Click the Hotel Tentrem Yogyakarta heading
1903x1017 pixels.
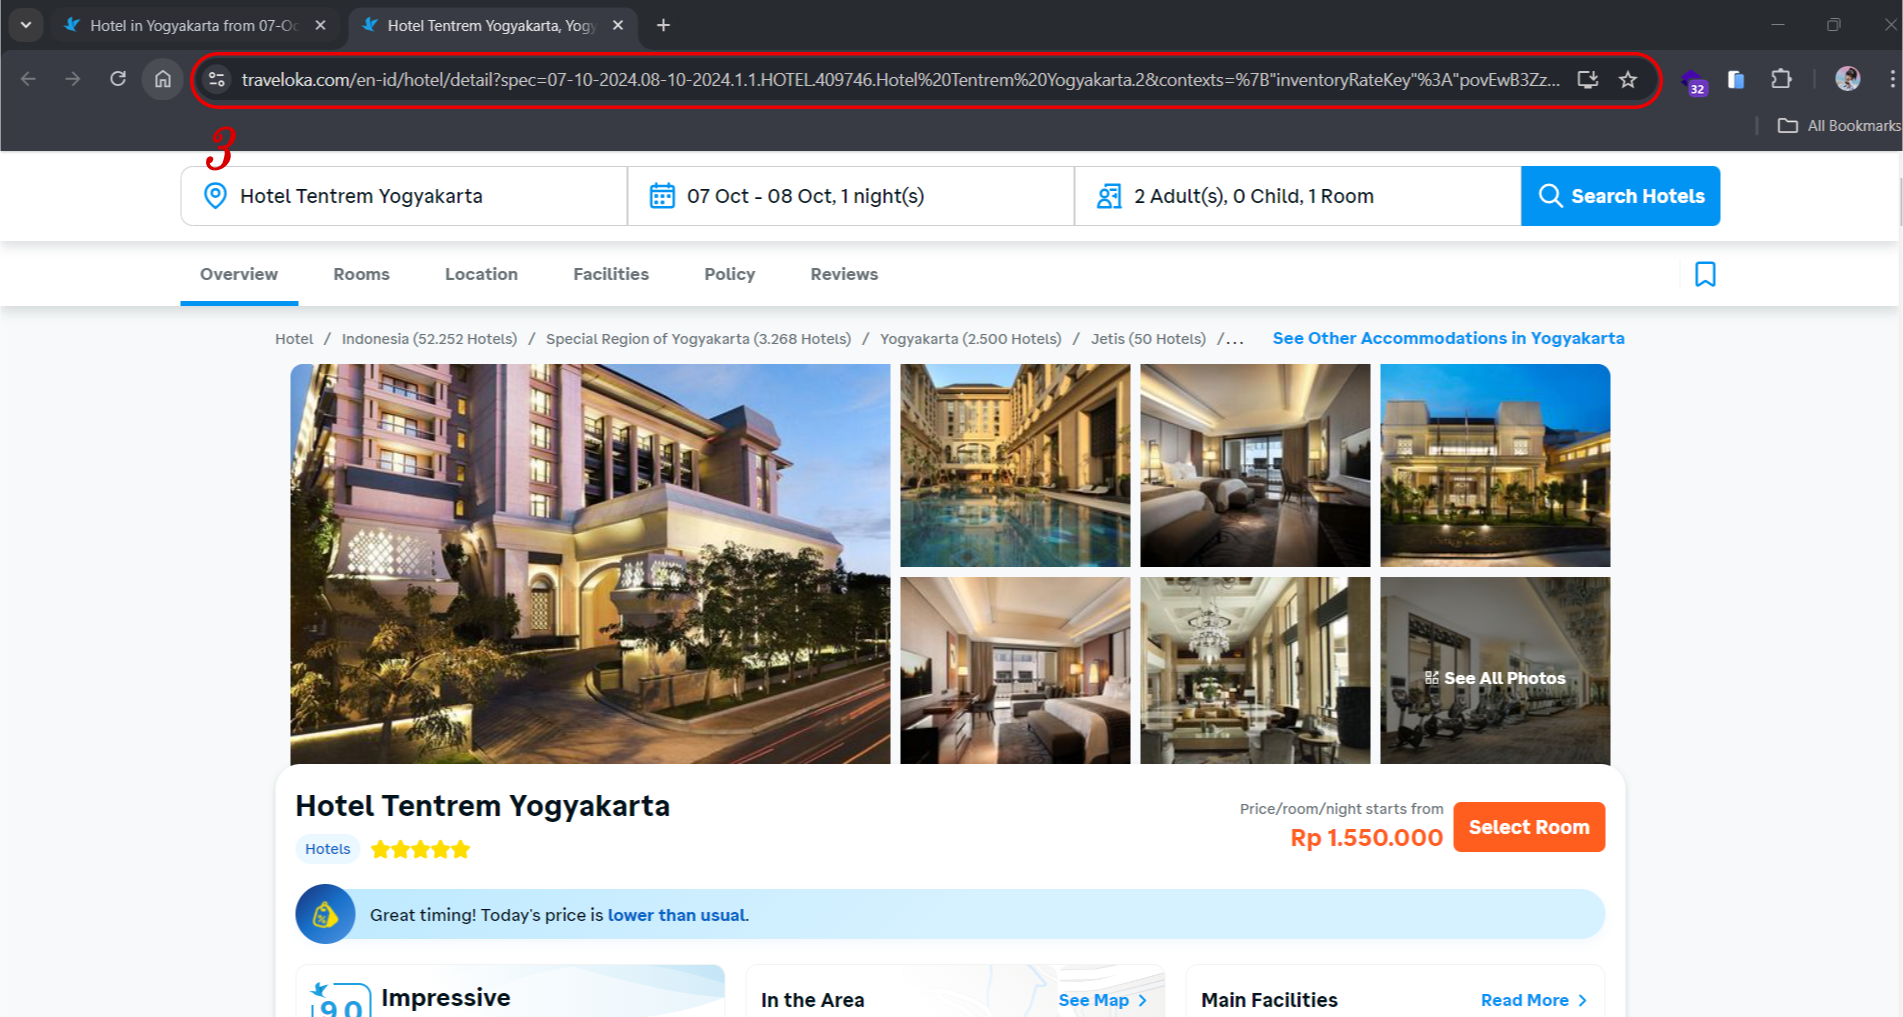pos(482,806)
